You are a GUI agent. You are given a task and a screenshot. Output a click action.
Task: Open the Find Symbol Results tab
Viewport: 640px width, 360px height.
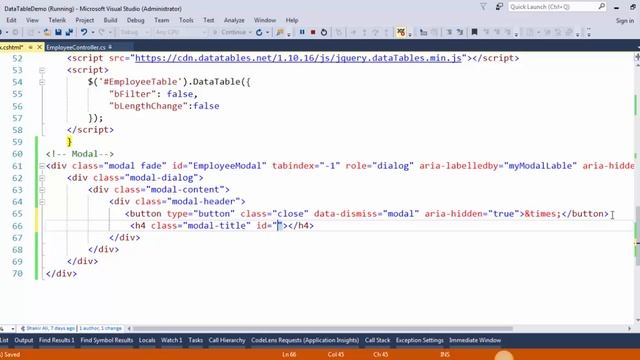tap(107, 340)
